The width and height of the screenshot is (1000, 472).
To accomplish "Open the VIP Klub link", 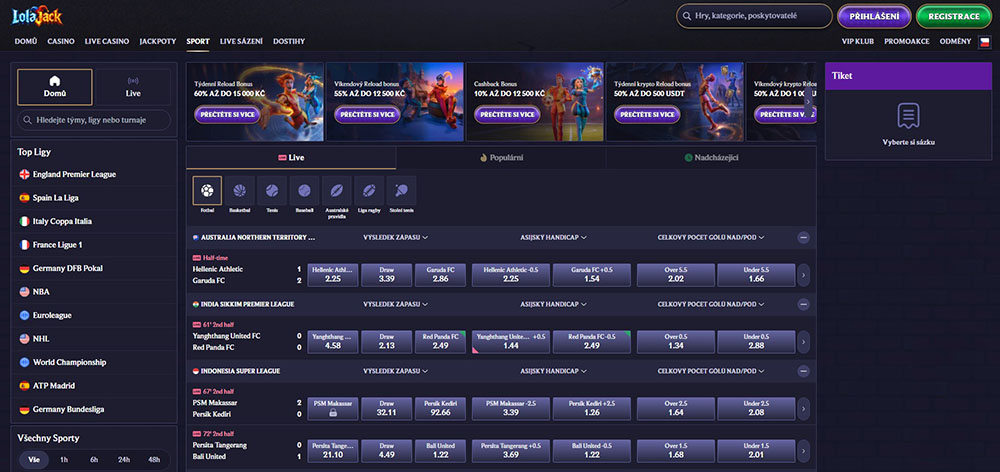I will [x=858, y=41].
